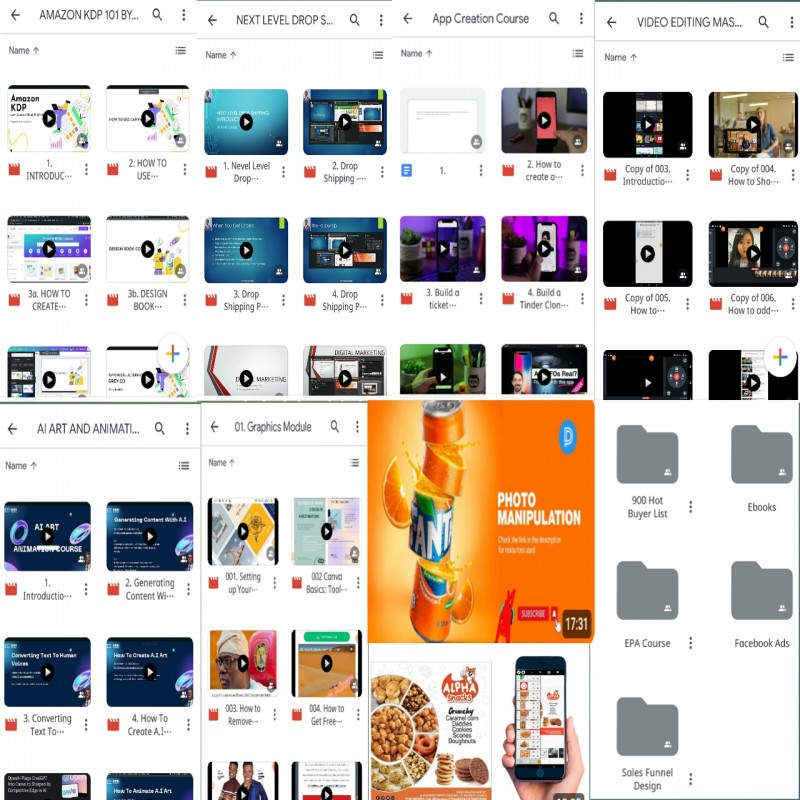Play the 2. Drop Shipping video thumbnail
The image size is (800, 800).
[x=345, y=122]
